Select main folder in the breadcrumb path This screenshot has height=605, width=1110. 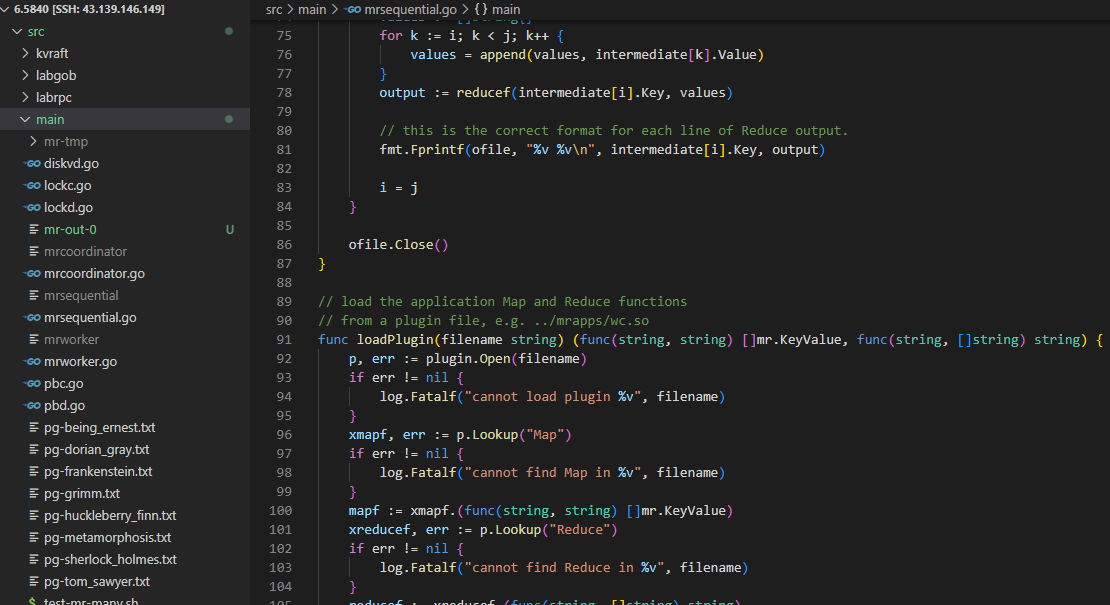pyautogui.click(x=312, y=9)
